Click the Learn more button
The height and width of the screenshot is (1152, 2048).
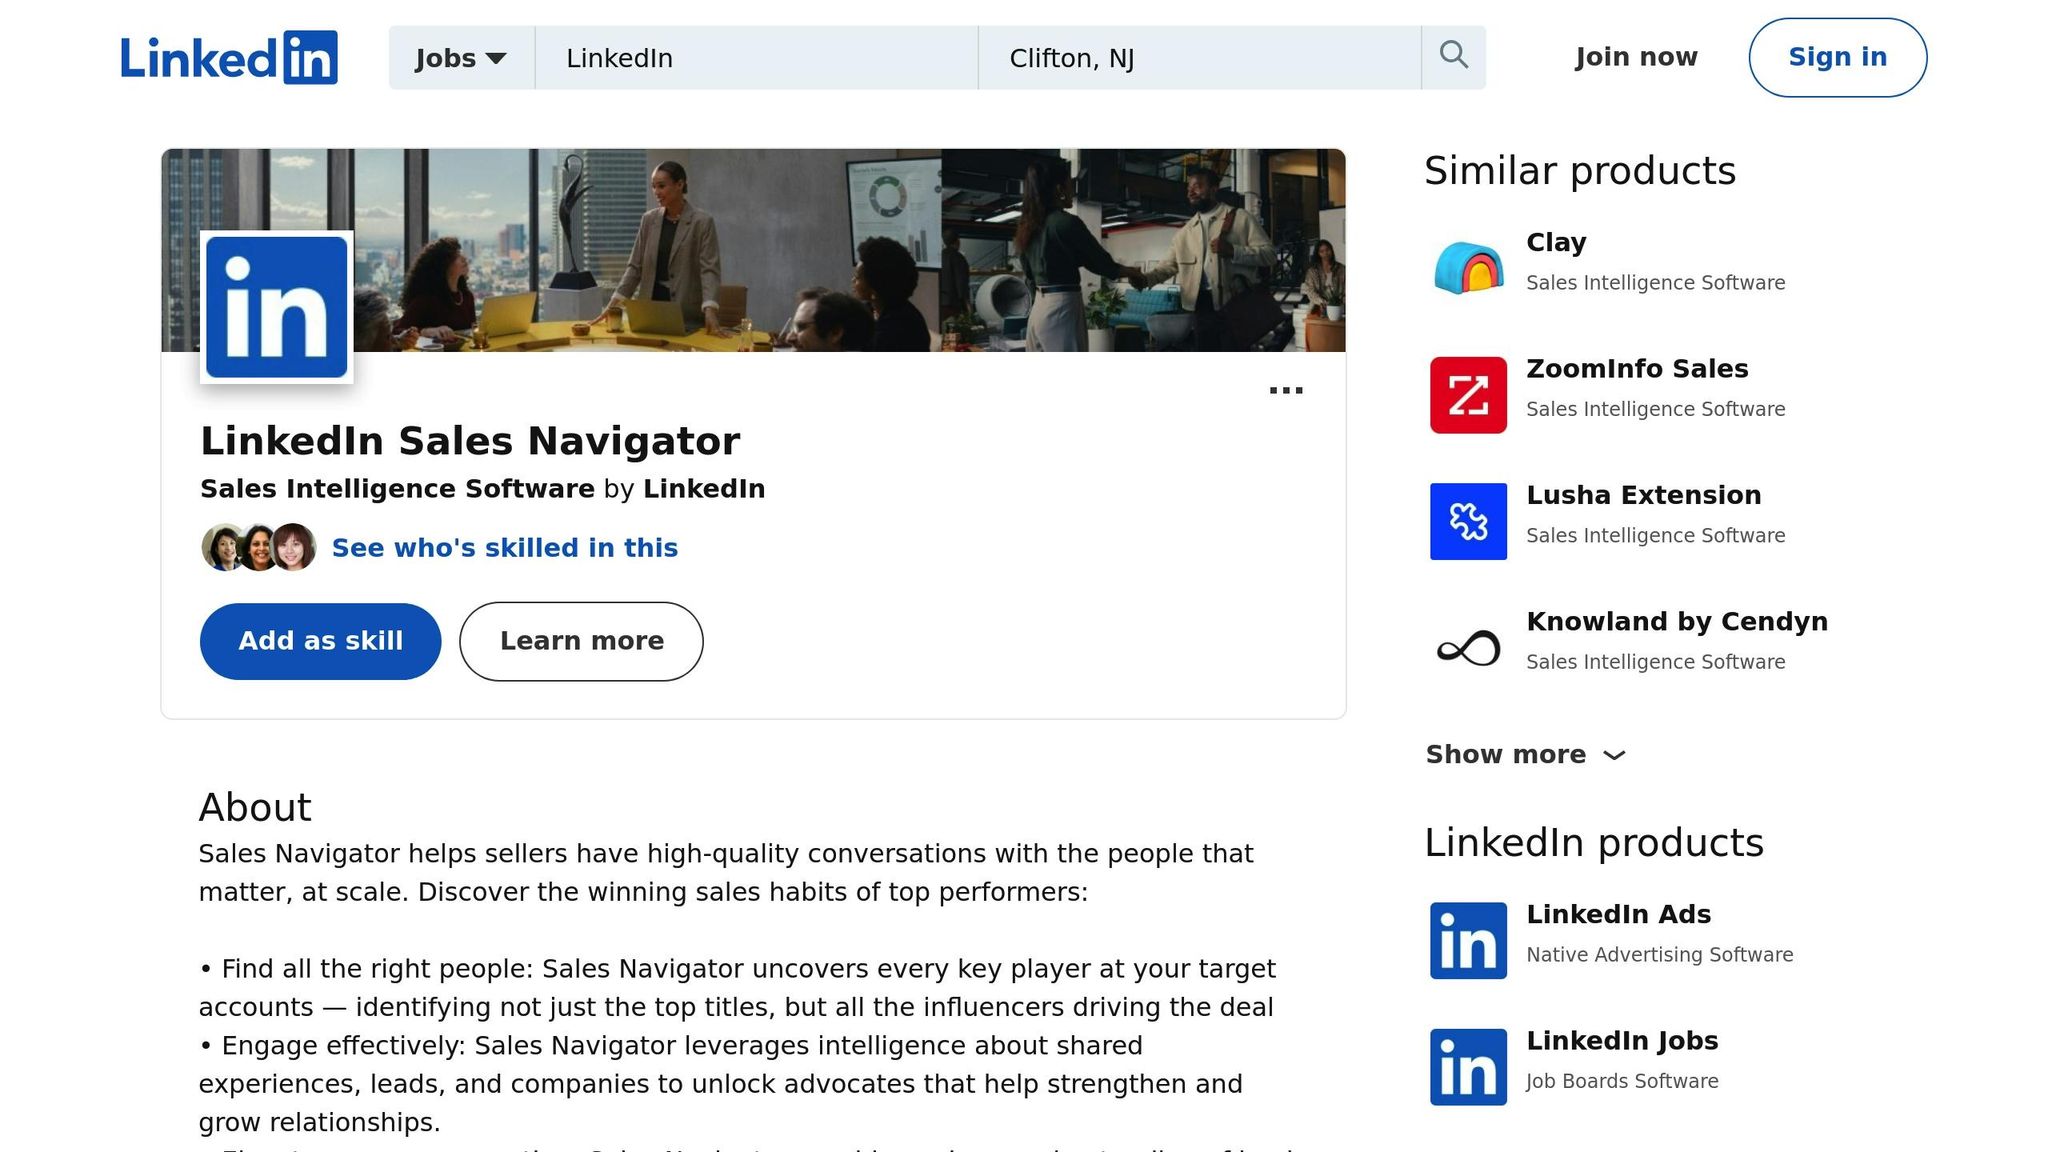[x=581, y=641]
